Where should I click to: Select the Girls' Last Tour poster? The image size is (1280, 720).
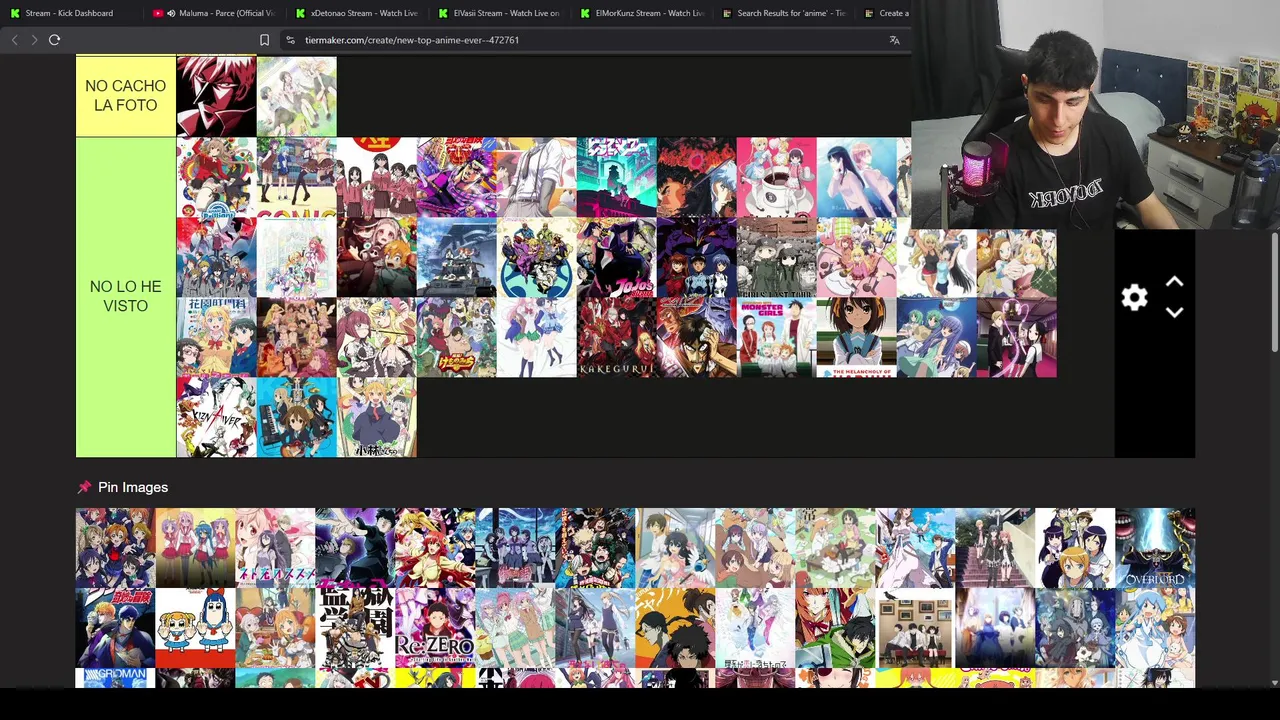tap(776, 257)
